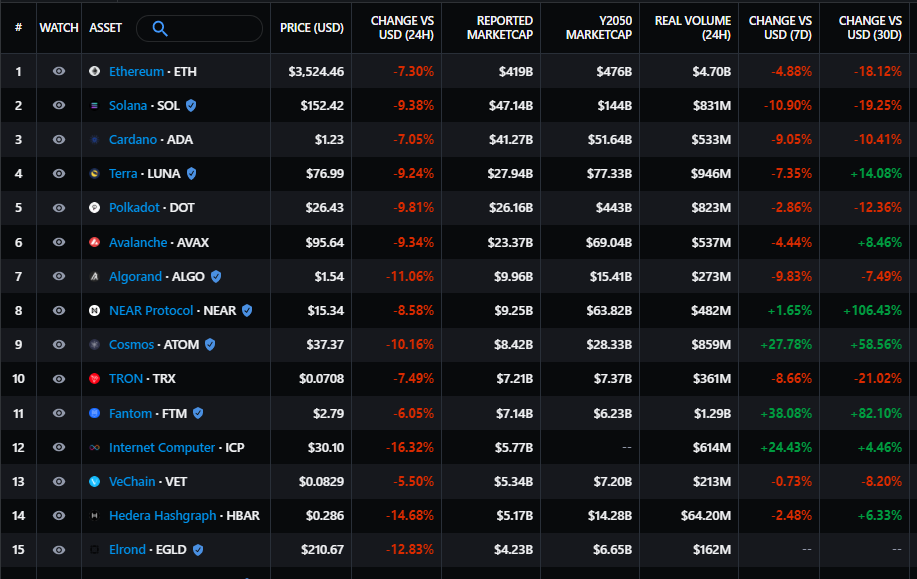Click the verified badge next to ATOM
Image resolution: width=917 pixels, height=579 pixels.
tap(210, 344)
